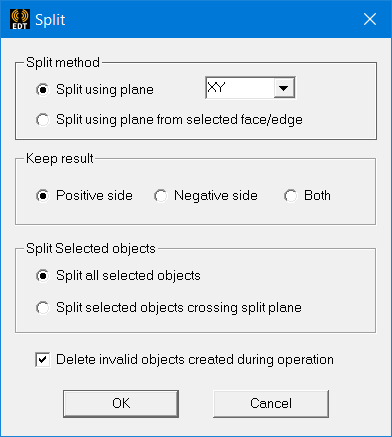Viewport: 392px width, 437px height.
Task: Toggle the 'Delete invalid objects' checkbox
Action: coord(43,360)
